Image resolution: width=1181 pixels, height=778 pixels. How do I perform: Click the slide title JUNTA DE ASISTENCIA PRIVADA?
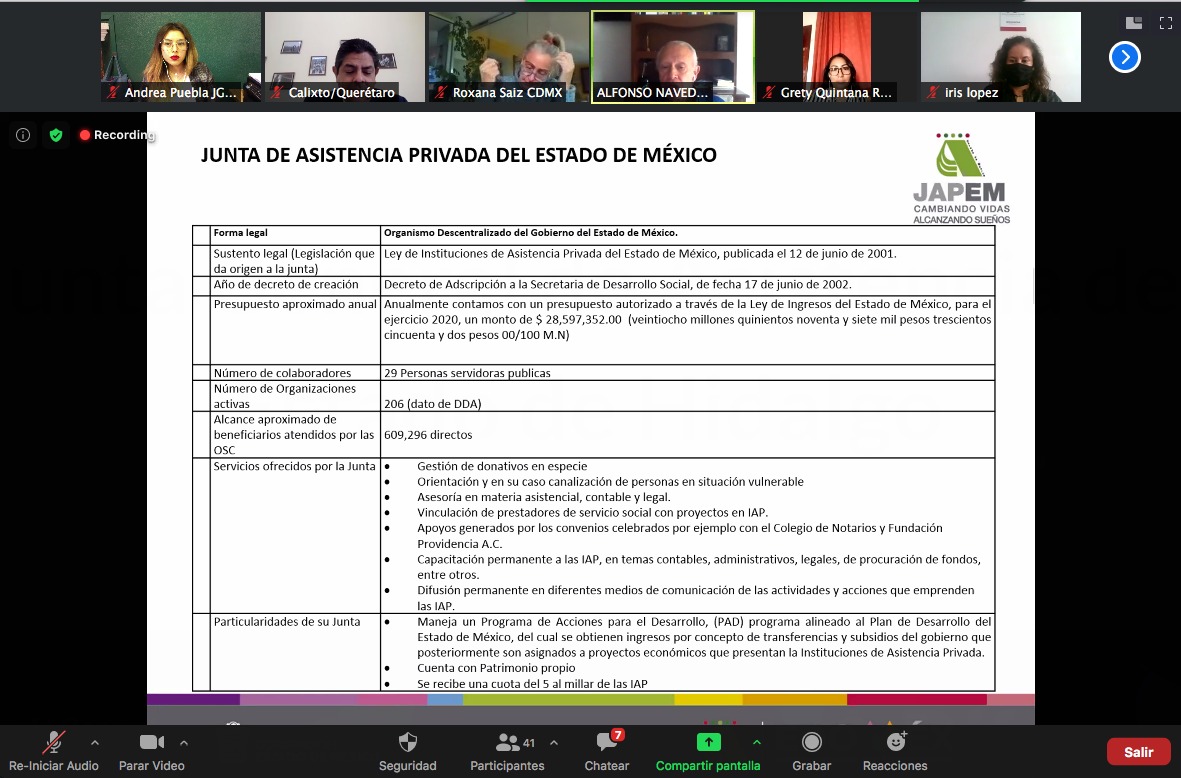click(459, 155)
